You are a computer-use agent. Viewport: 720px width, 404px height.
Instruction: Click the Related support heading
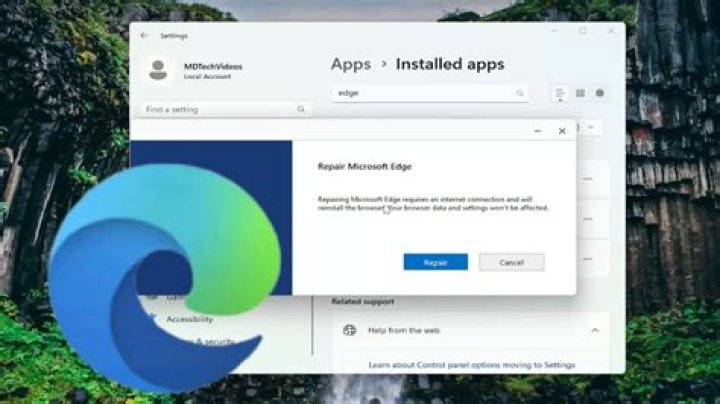pos(363,302)
